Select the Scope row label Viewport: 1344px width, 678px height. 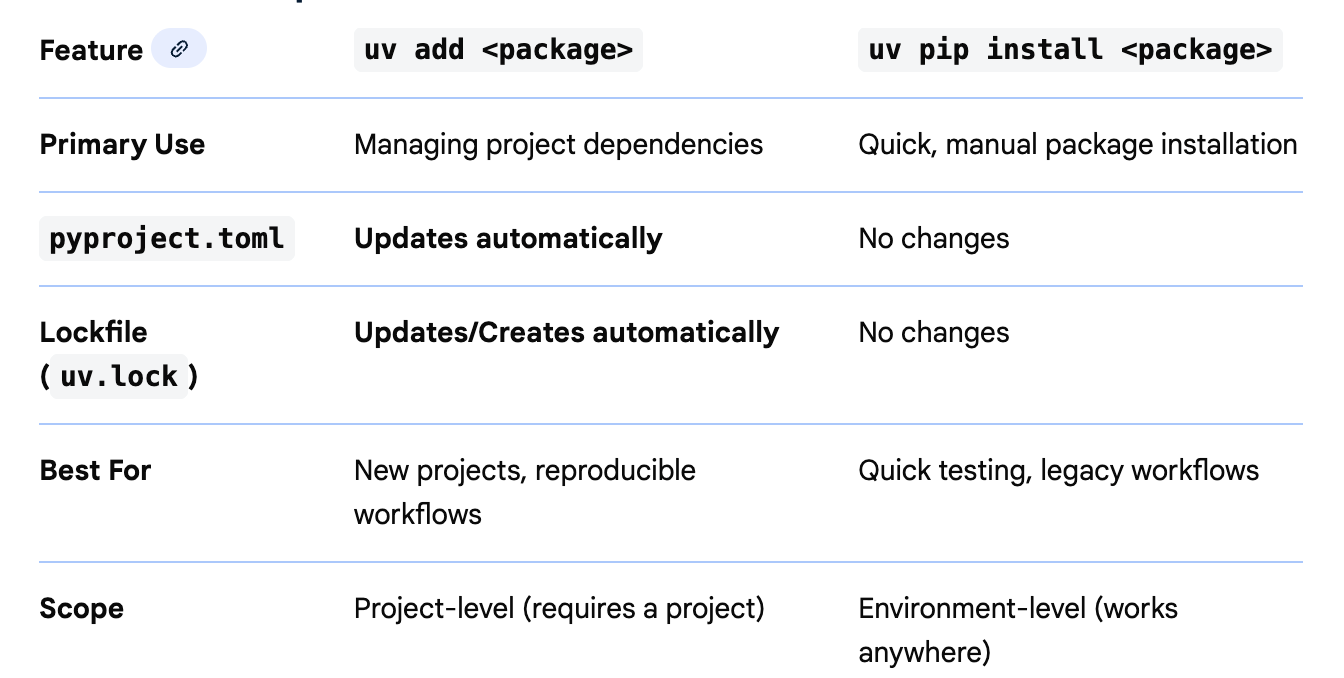82,608
